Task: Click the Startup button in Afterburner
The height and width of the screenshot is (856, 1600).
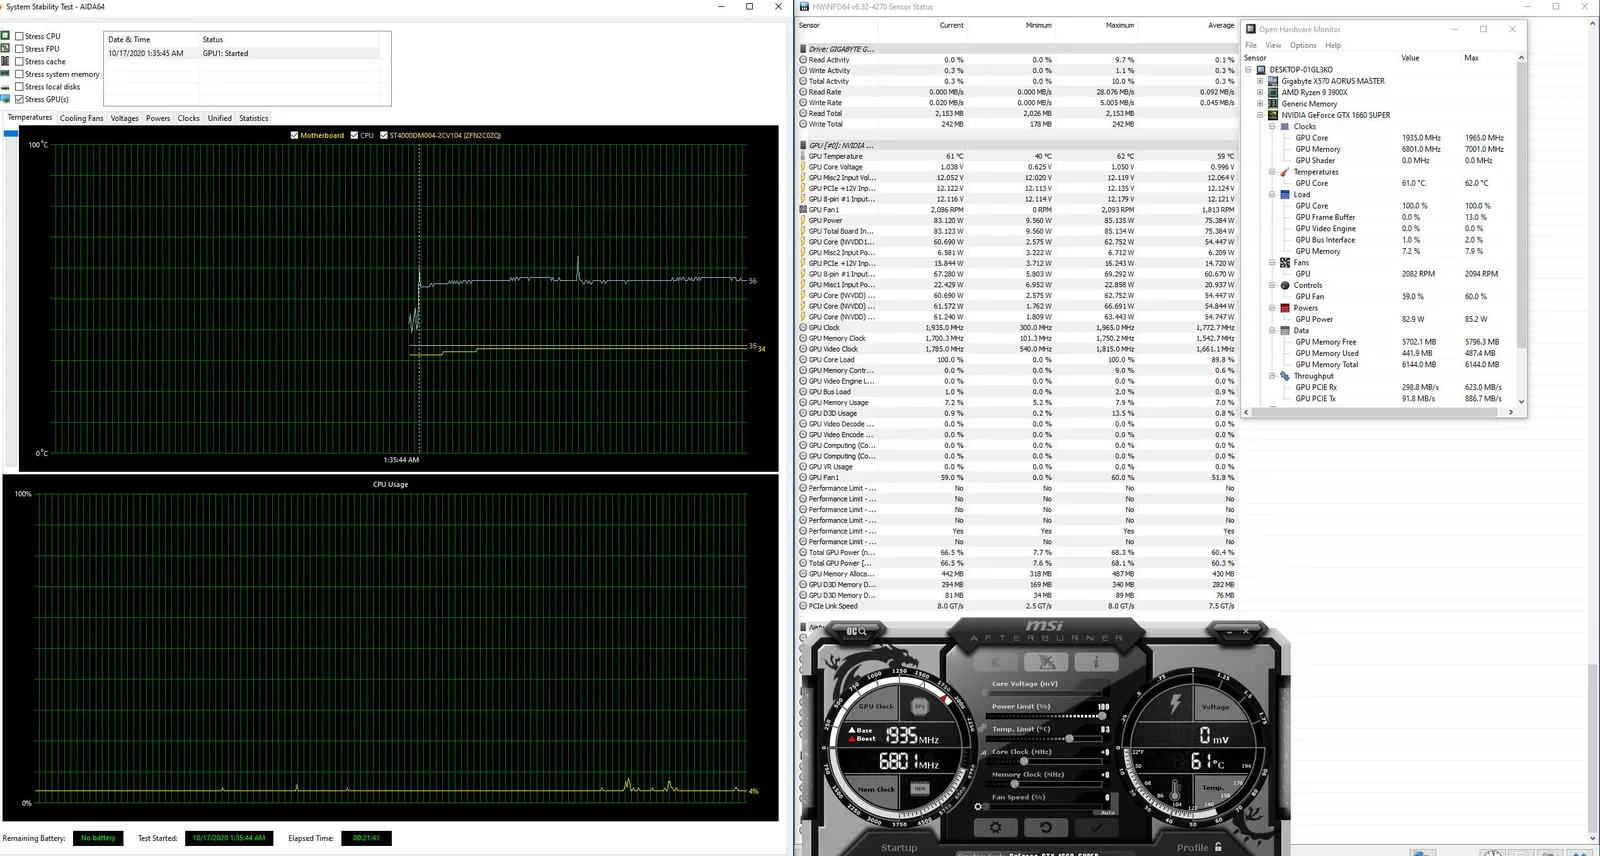Action: [899, 848]
